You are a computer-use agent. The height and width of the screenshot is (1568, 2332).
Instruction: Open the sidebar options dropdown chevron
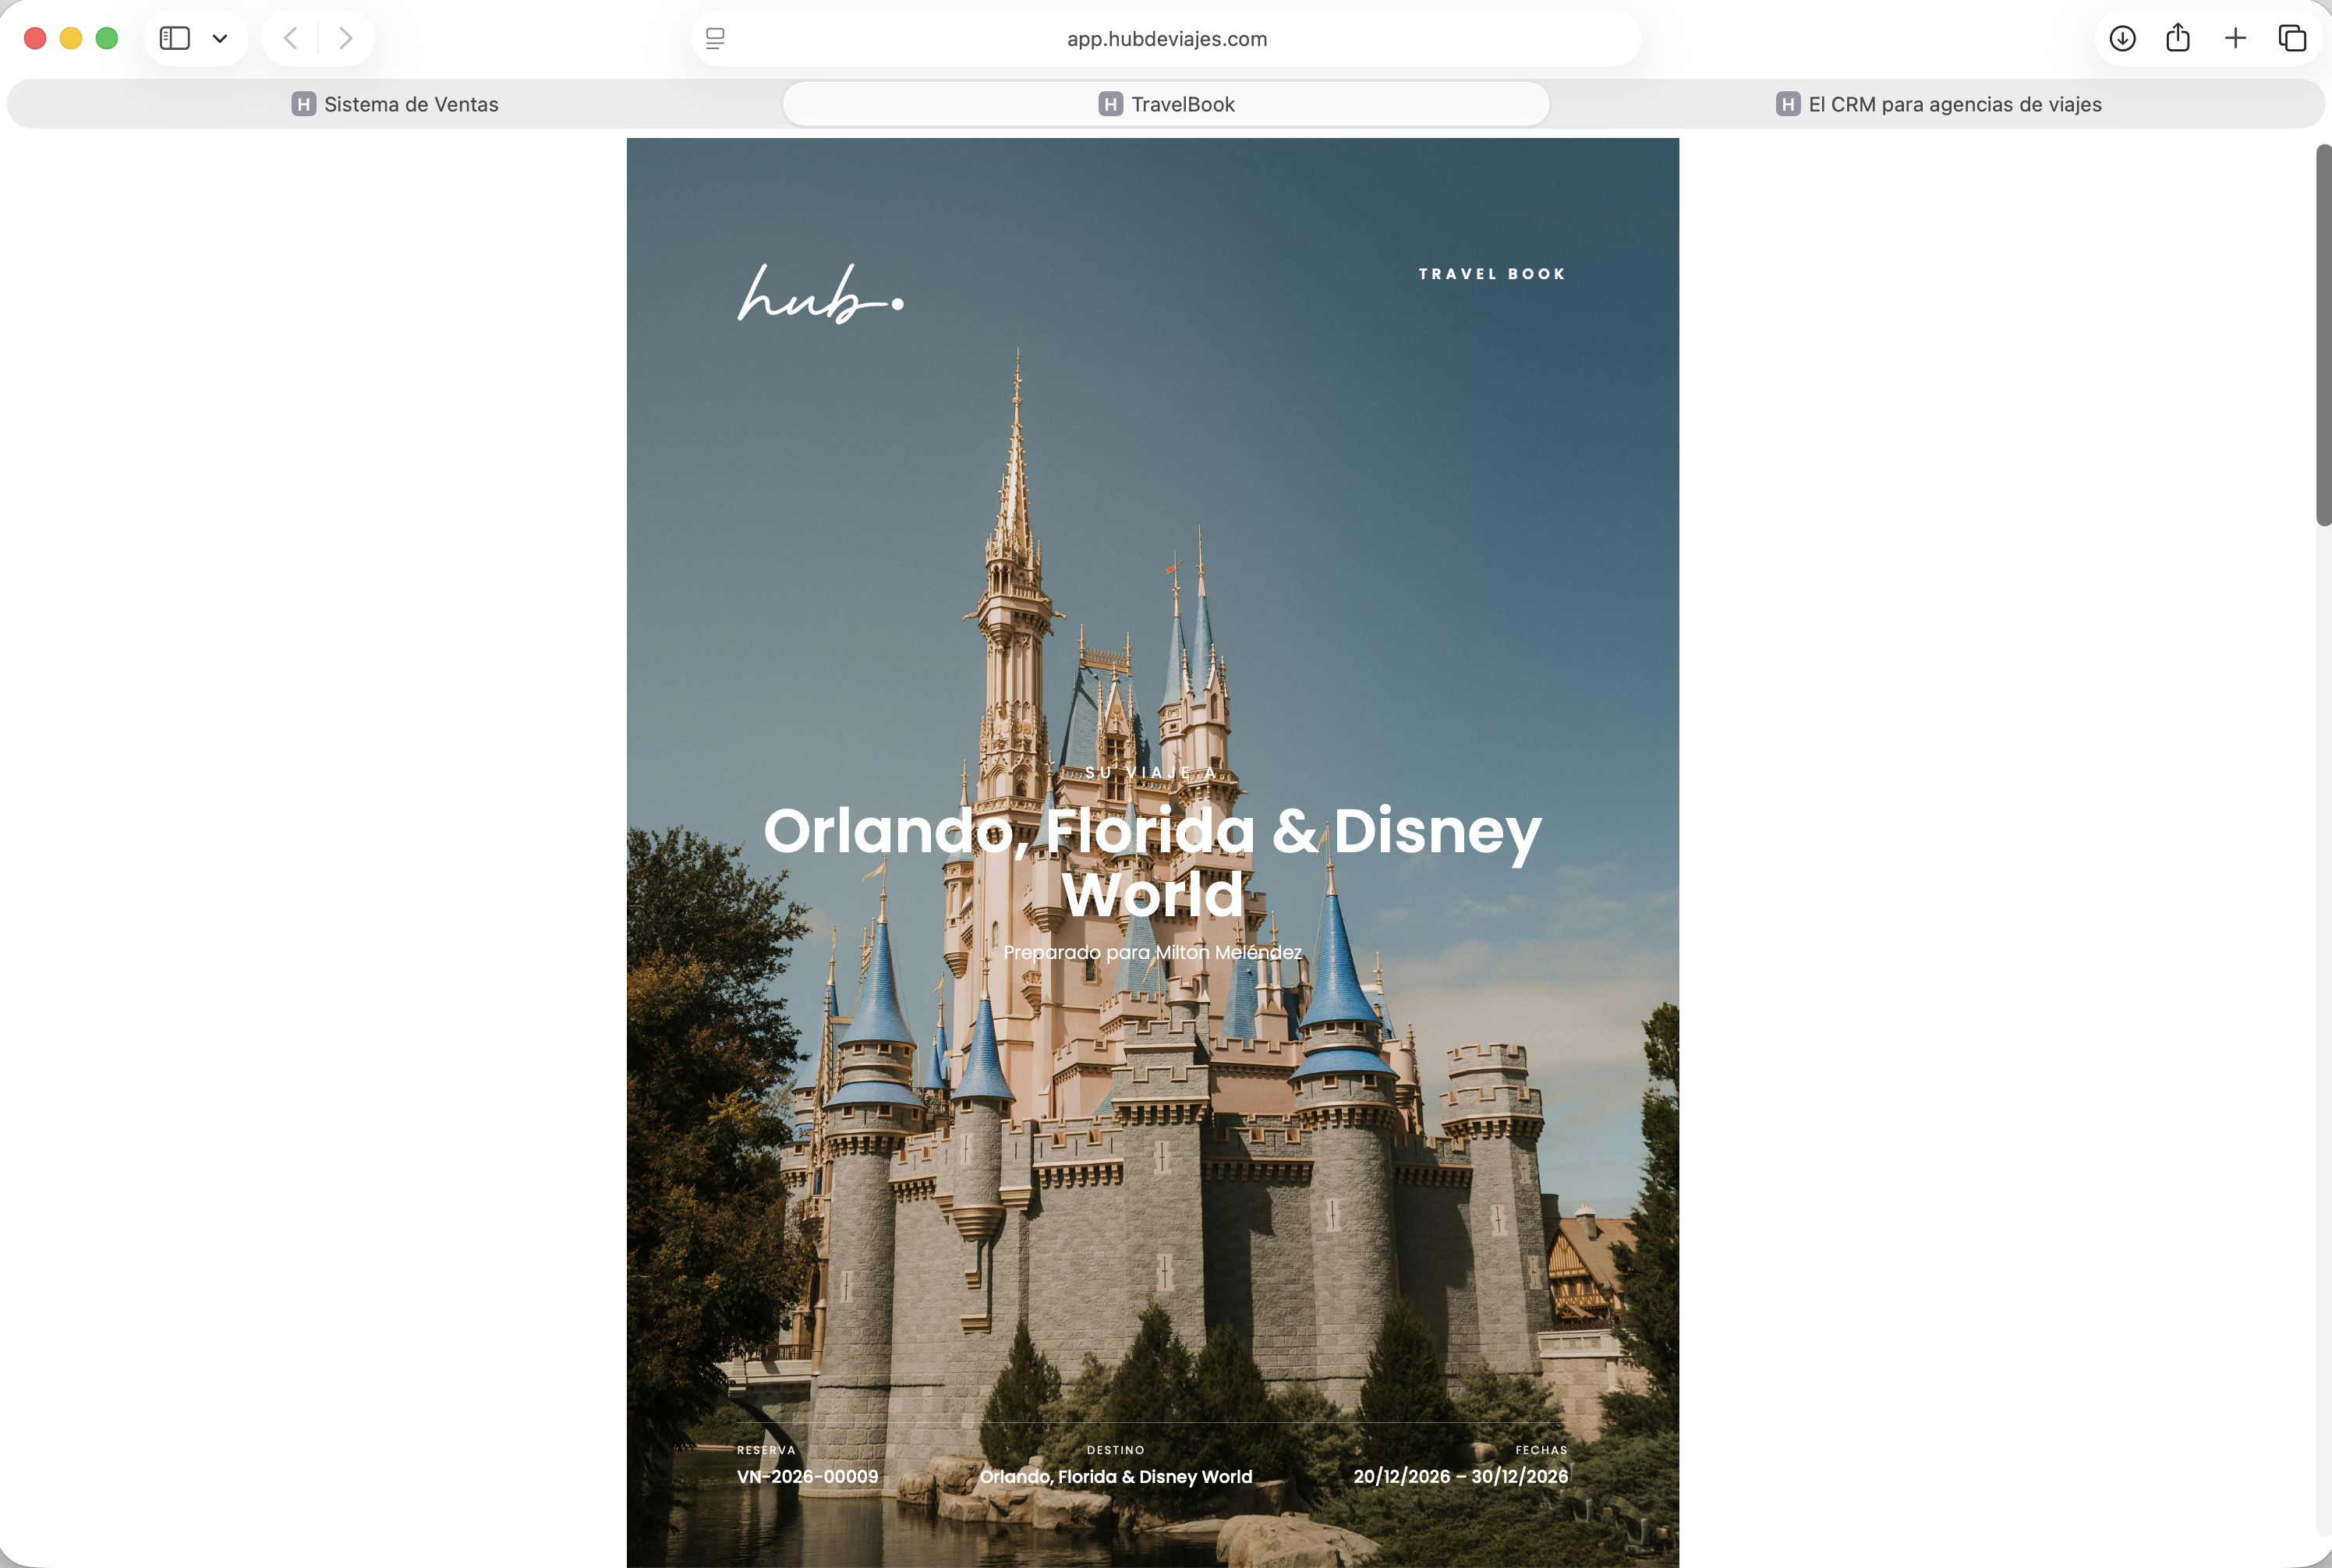[x=220, y=39]
